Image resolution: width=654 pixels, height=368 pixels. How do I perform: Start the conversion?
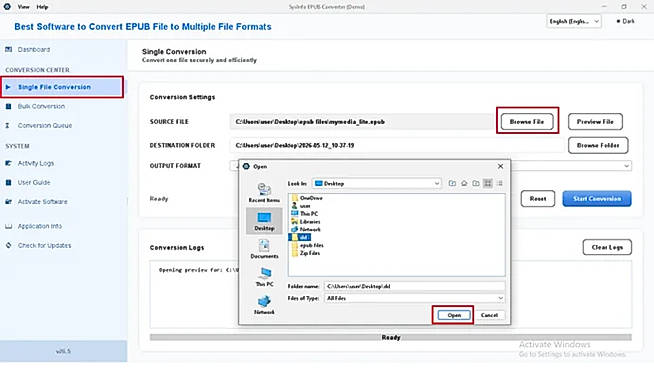(x=597, y=199)
